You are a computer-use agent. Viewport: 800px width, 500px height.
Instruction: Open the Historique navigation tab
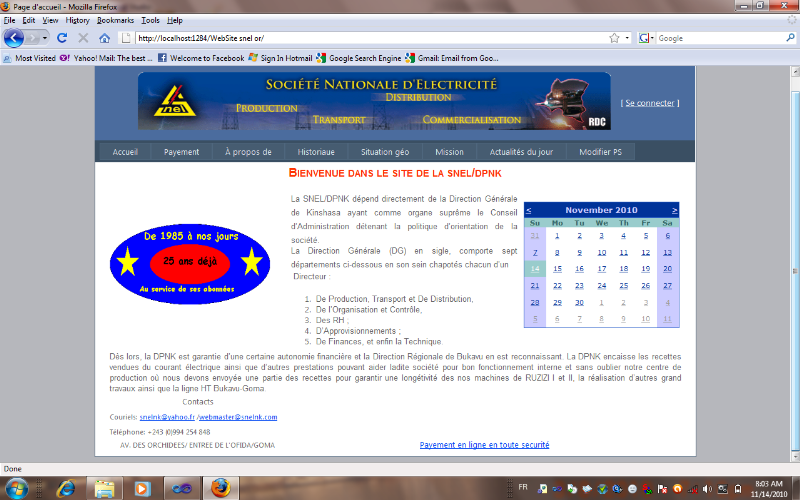[316, 152]
